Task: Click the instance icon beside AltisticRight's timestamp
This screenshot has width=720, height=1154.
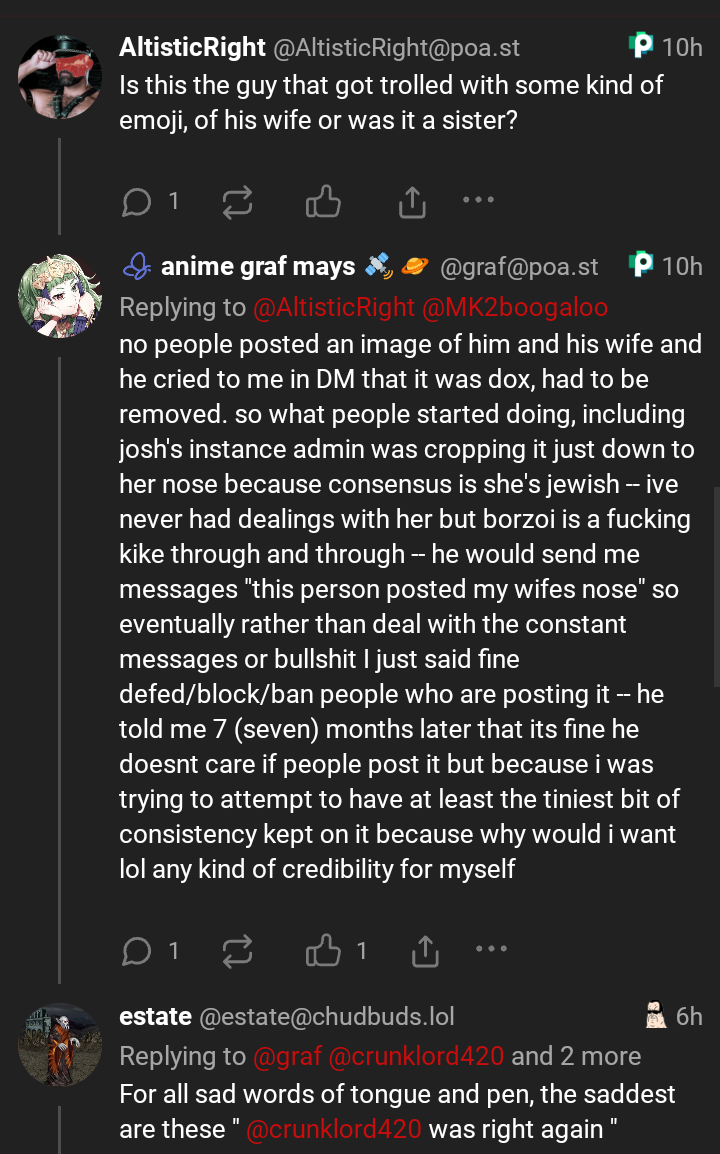Action: [641, 46]
